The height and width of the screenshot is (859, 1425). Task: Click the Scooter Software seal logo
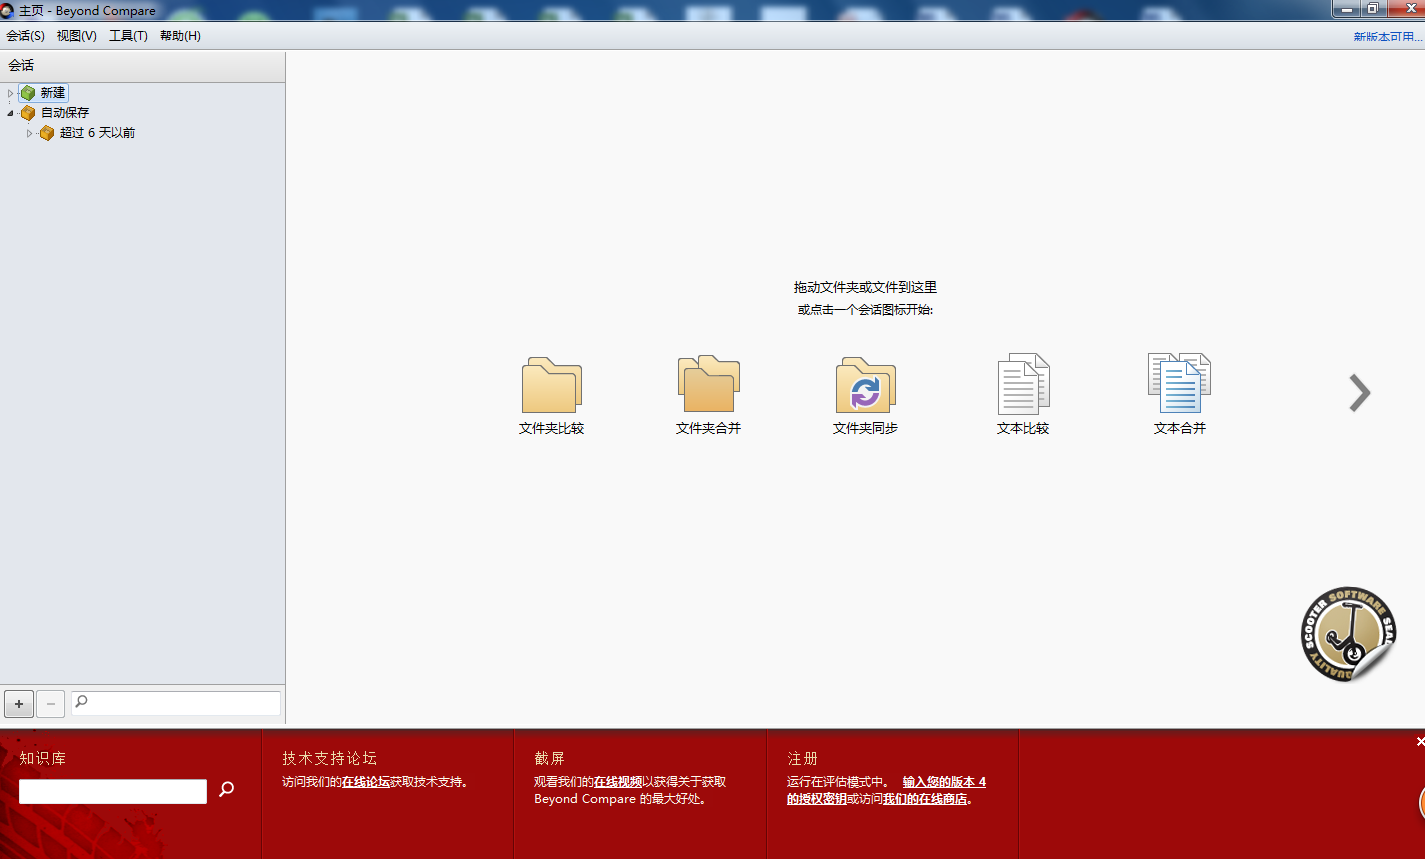[x=1347, y=634]
